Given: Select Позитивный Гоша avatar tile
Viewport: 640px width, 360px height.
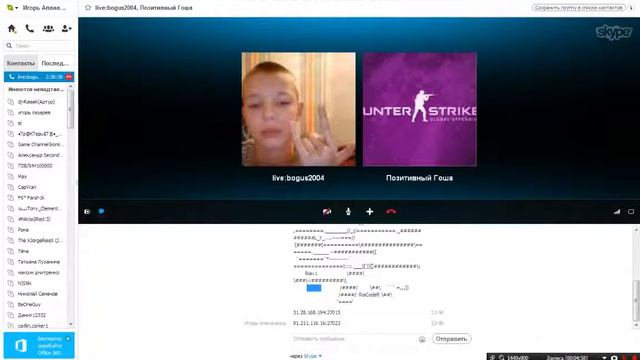Looking at the screenshot, I should tap(420, 109).
